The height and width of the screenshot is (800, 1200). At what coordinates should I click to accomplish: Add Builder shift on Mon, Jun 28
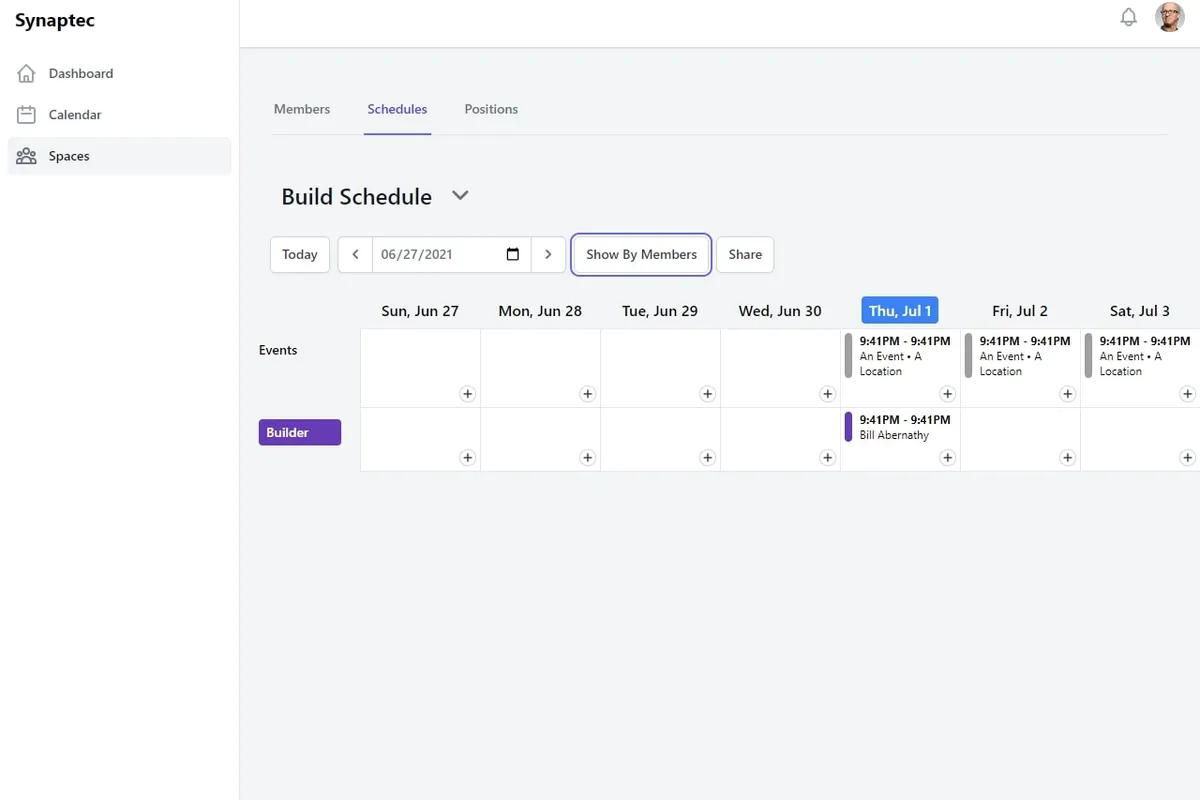[x=587, y=458]
